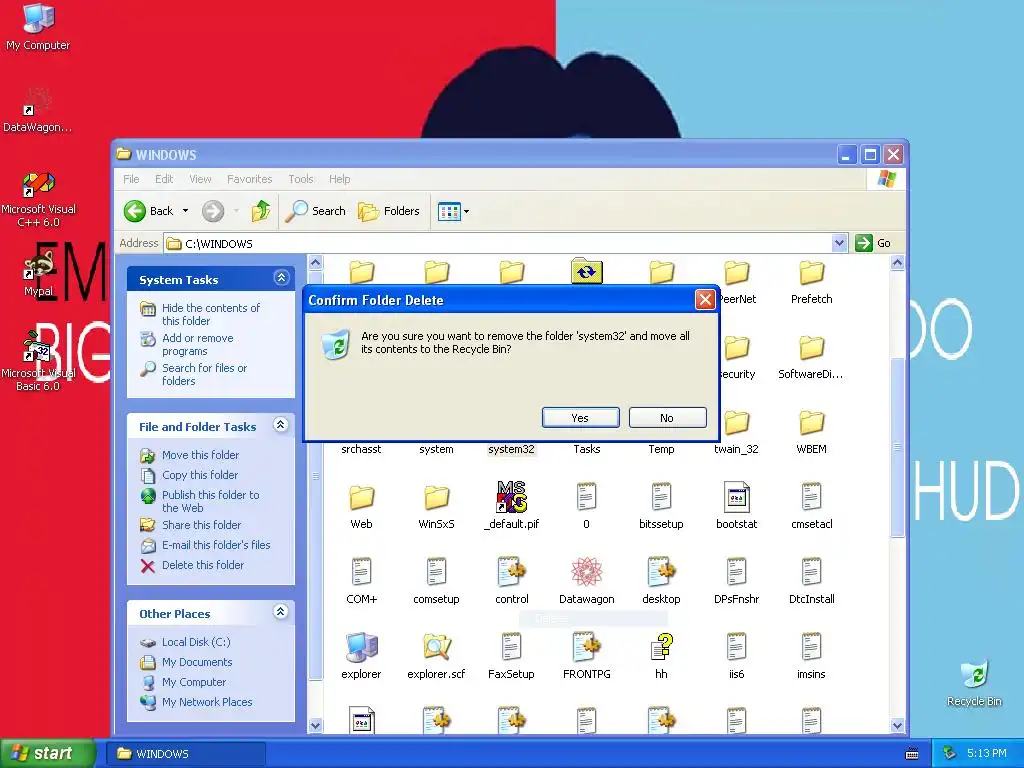Click Delete this folder link
The width and height of the screenshot is (1024, 768).
point(202,565)
